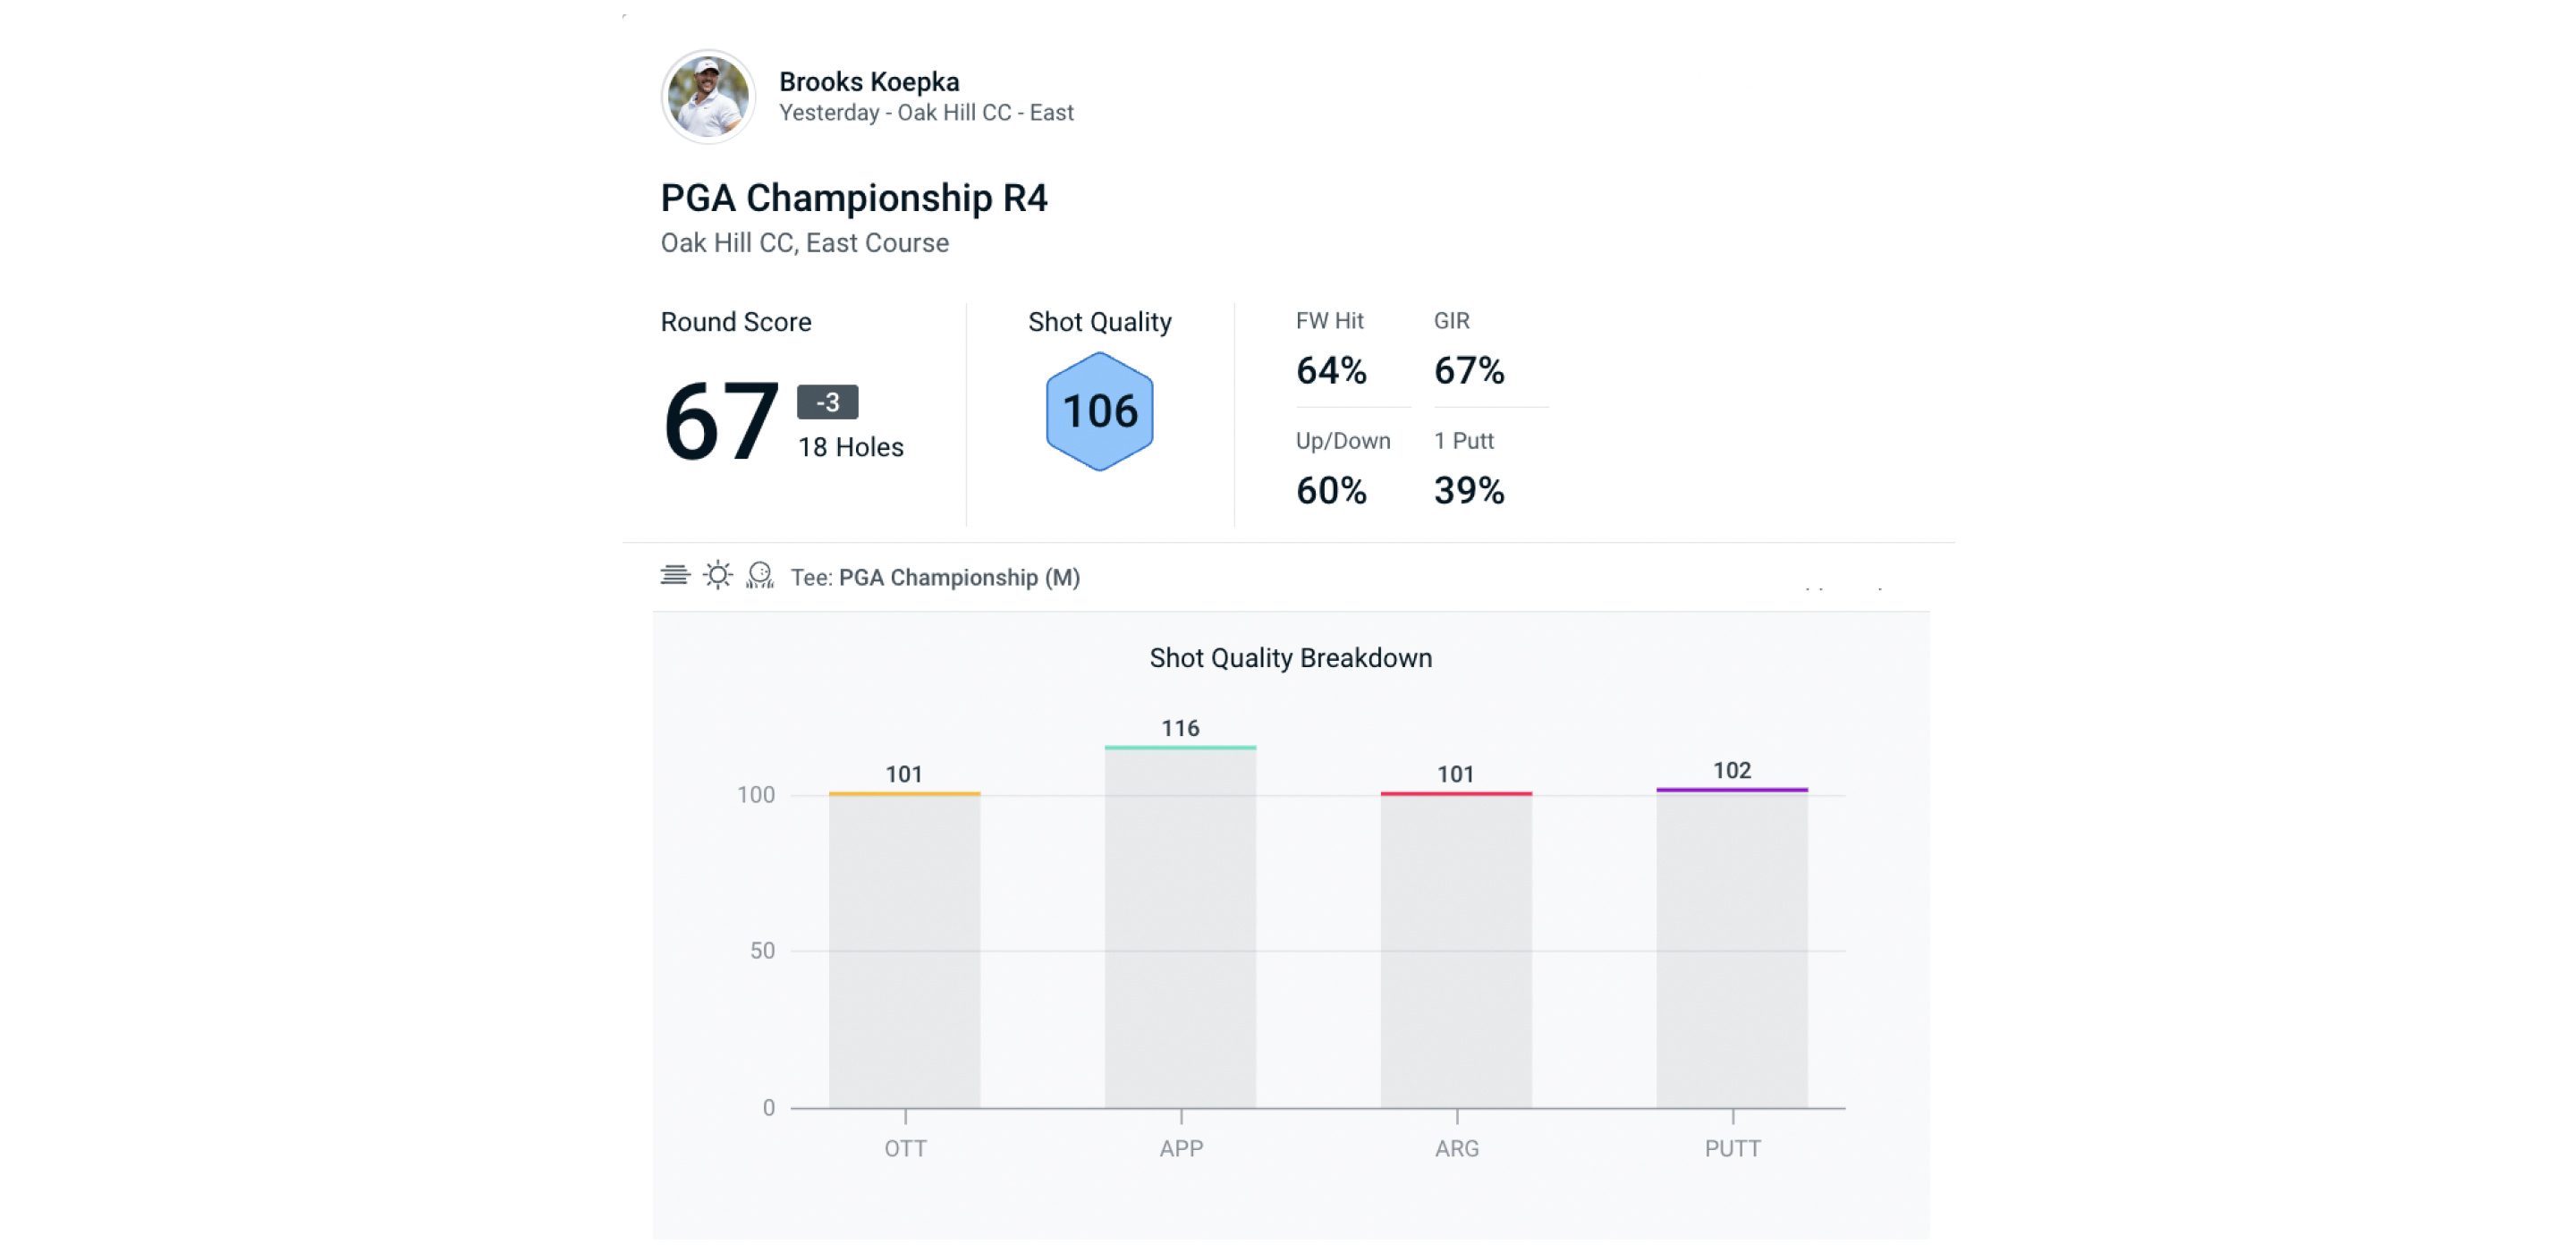Click the GIR 67% stat
The width and height of the screenshot is (2576, 1252).
tap(1468, 370)
